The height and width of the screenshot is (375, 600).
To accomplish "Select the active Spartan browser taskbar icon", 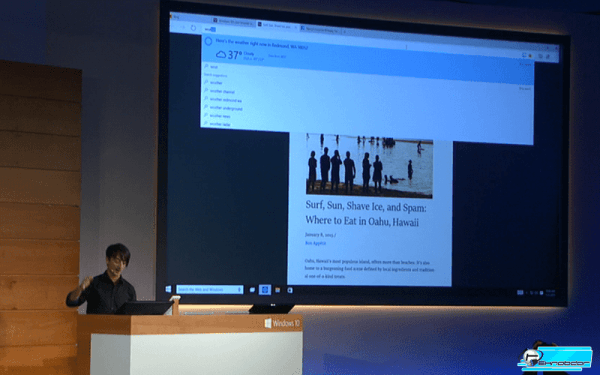I will click(x=265, y=290).
